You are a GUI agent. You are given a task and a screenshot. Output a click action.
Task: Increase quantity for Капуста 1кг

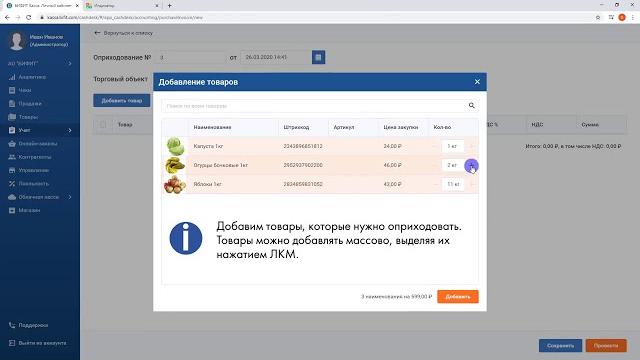pos(472,146)
